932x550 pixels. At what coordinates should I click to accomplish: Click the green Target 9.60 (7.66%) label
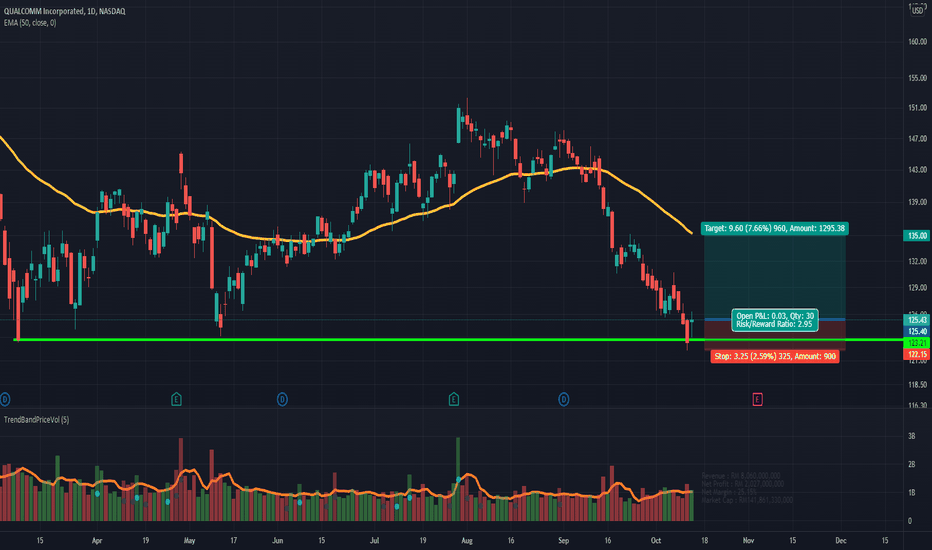point(775,228)
